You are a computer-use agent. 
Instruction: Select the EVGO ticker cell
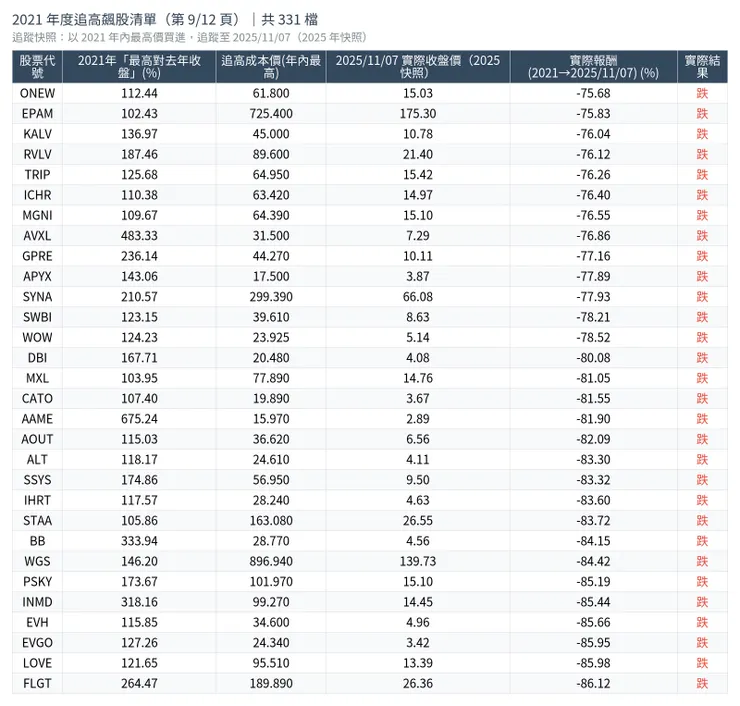pyautogui.click(x=37, y=643)
